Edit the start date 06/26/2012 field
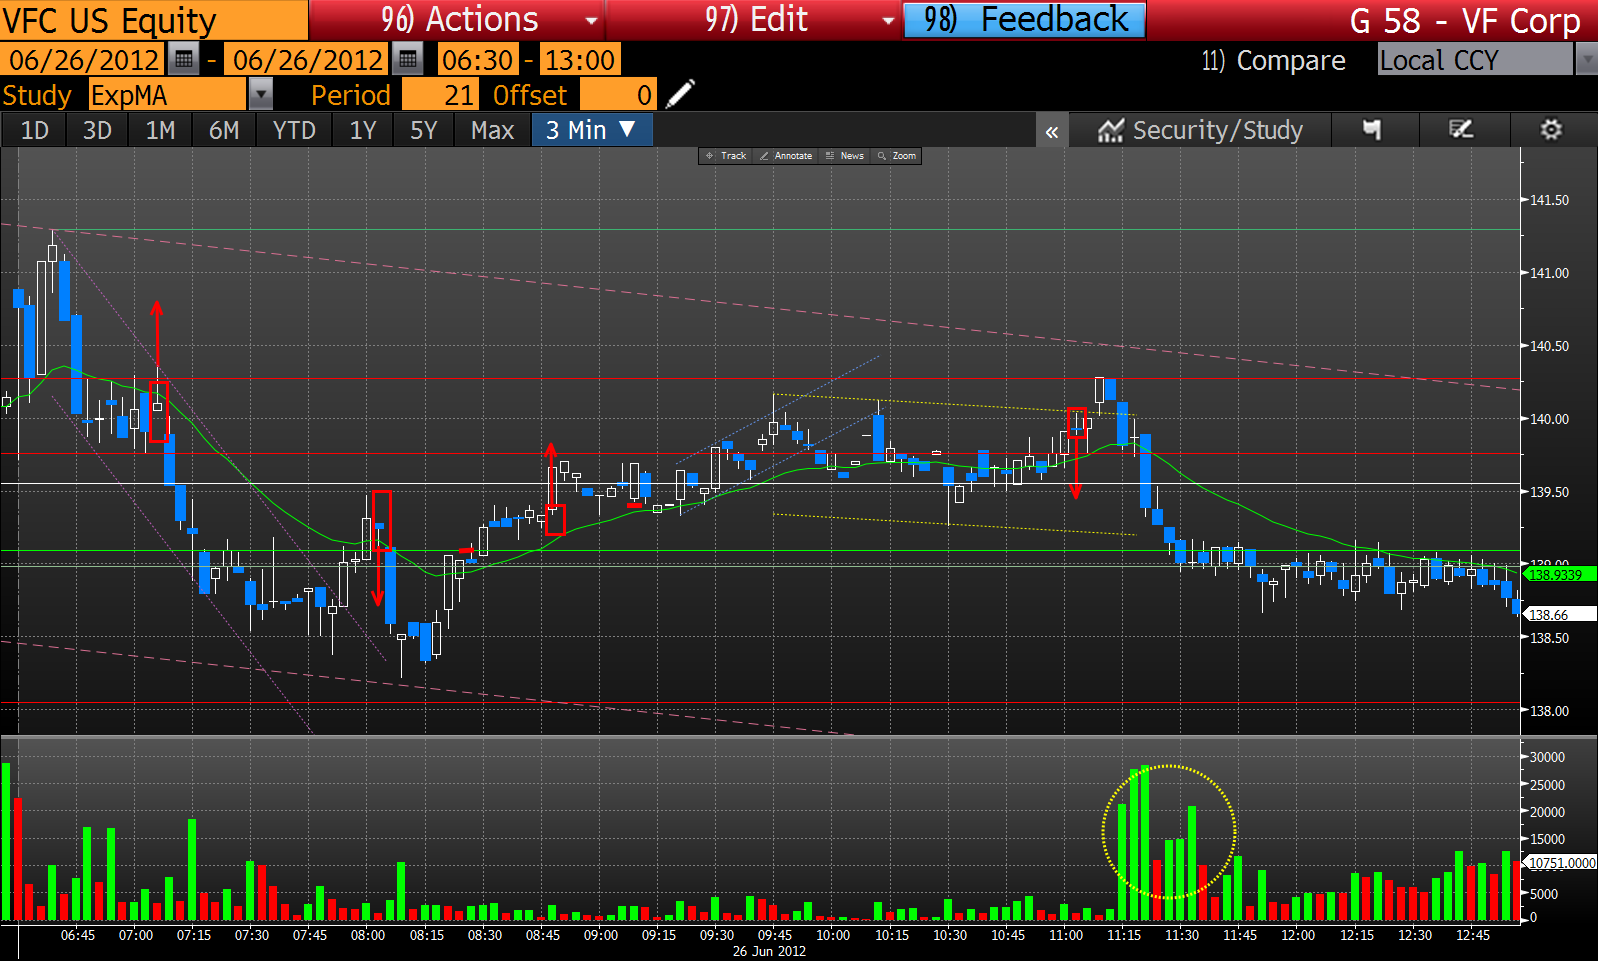Viewport: 1598px width, 961px height. (84, 60)
